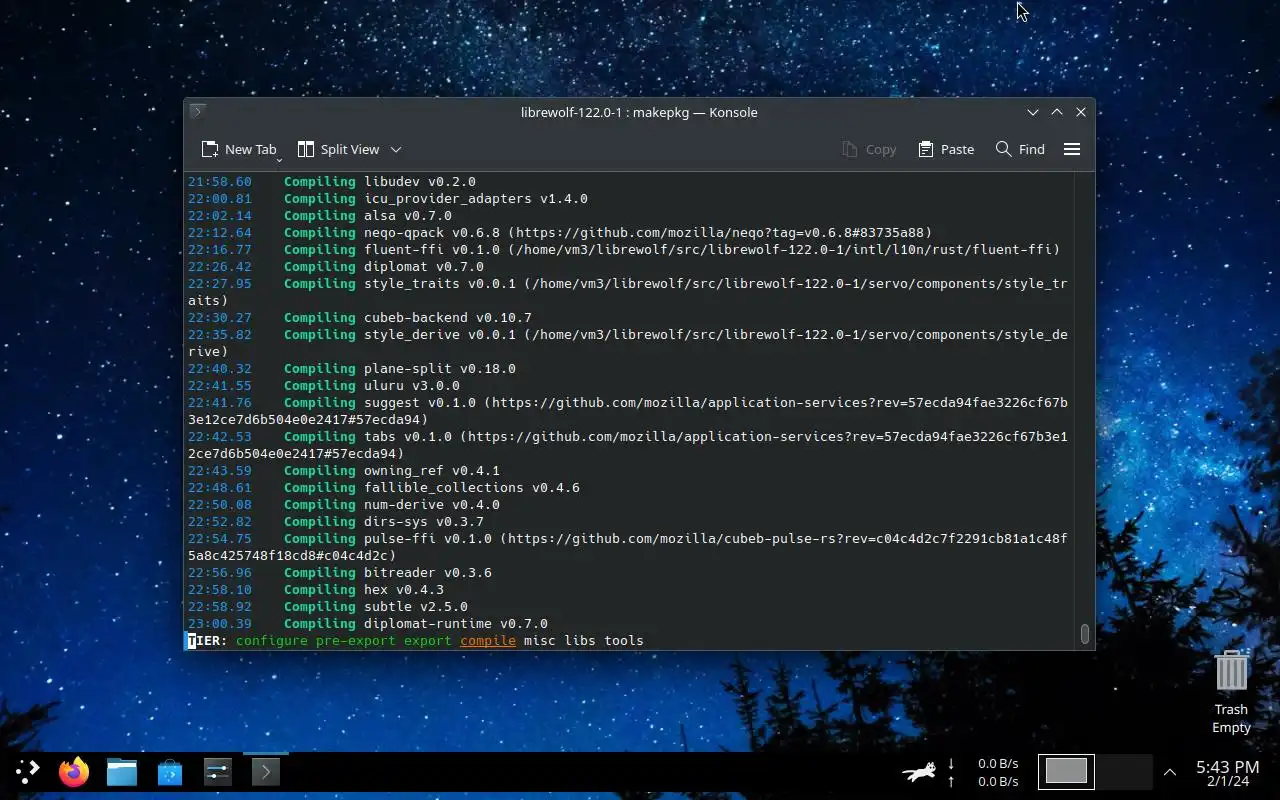Viewport: 1280px width, 800px height.
Task: Click the Konsole window title bar icon
Action: point(197,111)
